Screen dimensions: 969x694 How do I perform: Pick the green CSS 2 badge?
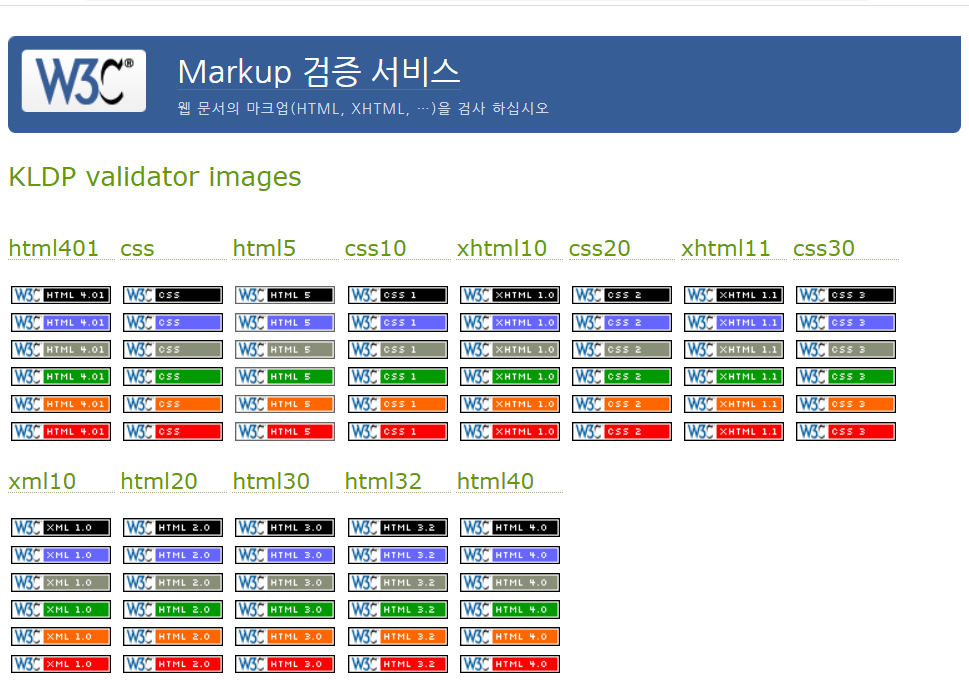(x=622, y=377)
